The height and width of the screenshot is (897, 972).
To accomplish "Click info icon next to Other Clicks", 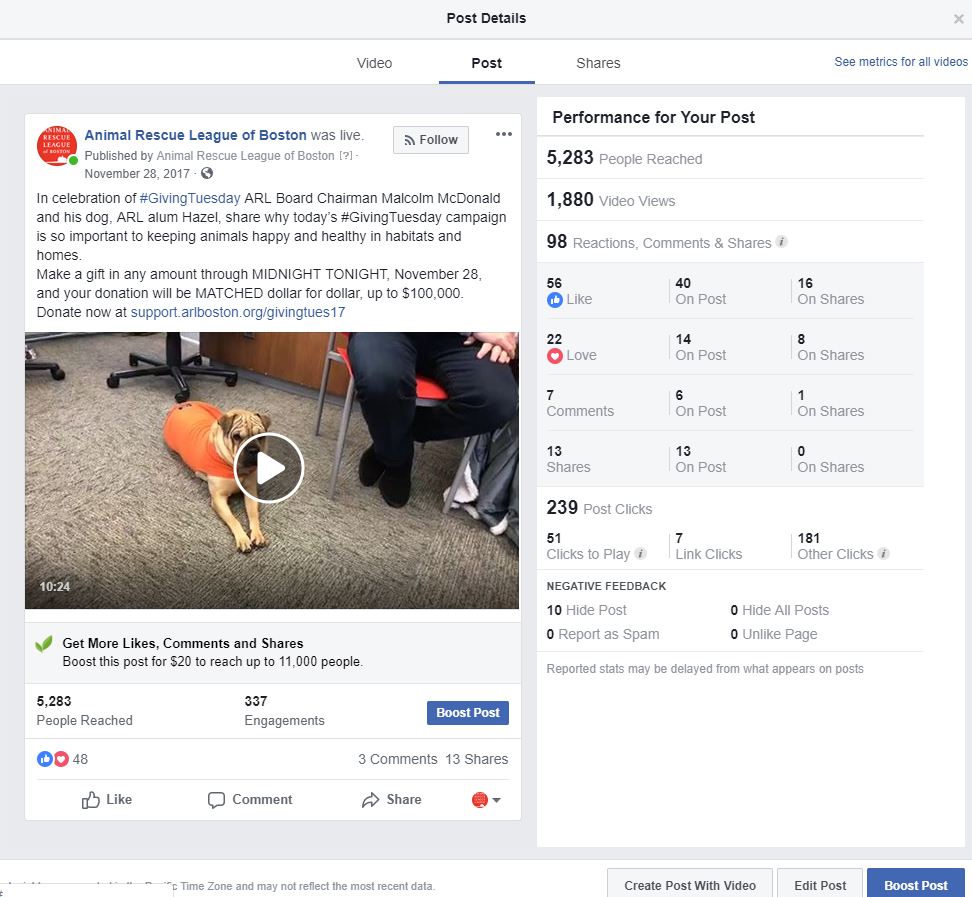I will [884, 554].
